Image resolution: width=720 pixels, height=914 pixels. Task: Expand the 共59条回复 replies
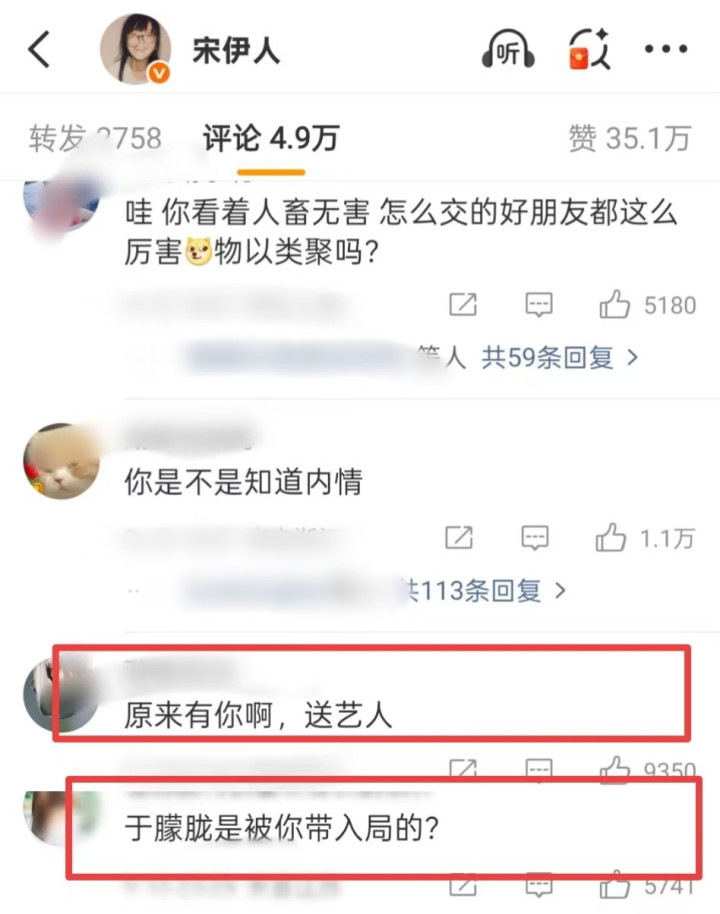click(547, 357)
